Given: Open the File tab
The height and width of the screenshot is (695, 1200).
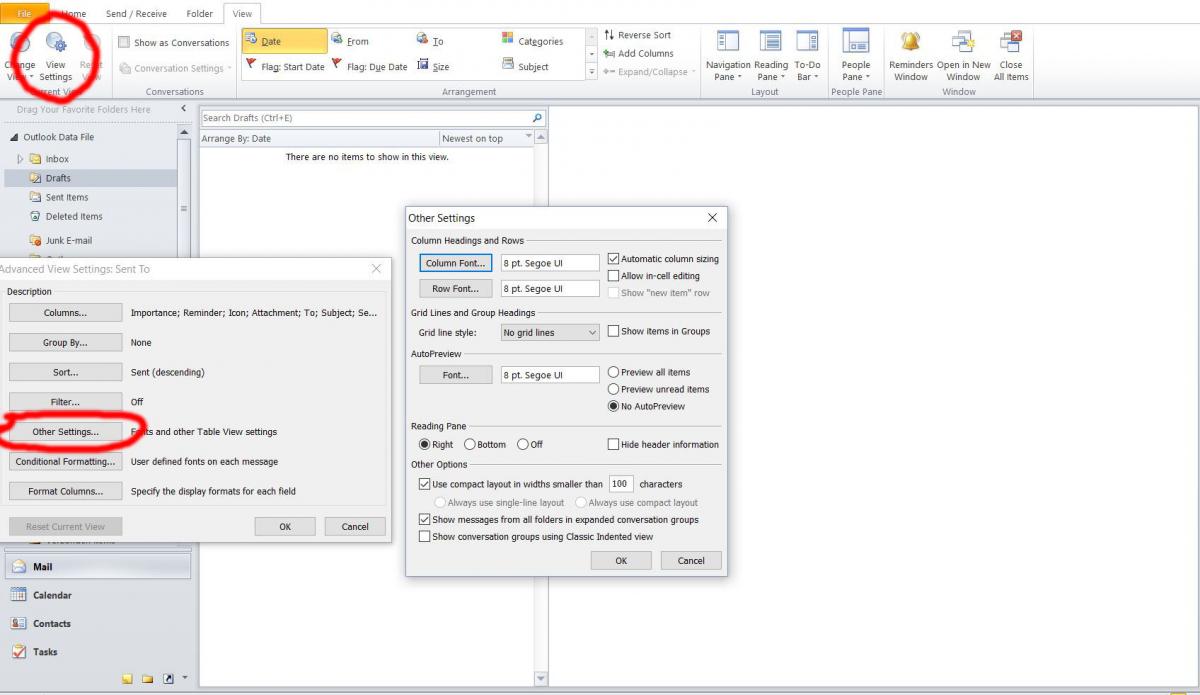Looking at the screenshot, I should coord(24,13).
